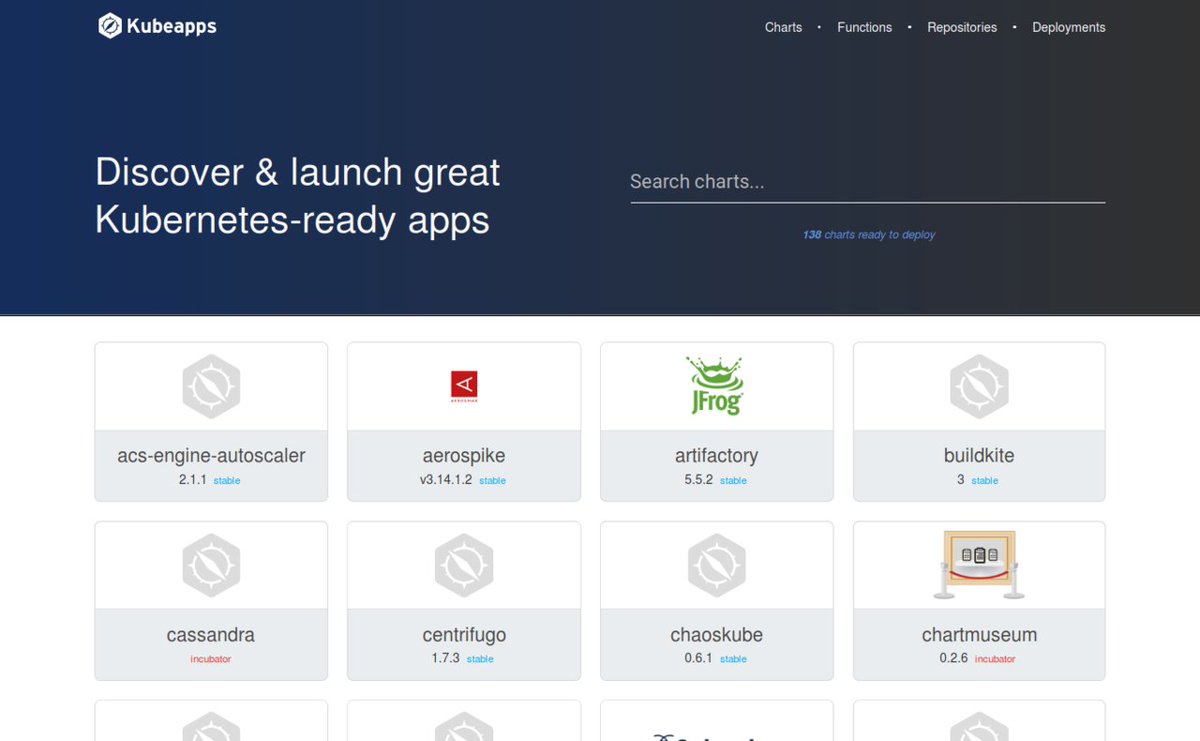The height and width of the screenshot is (741, 1200).
Task: Click the incubator tag on cassandra
Action: pos(211,660)
